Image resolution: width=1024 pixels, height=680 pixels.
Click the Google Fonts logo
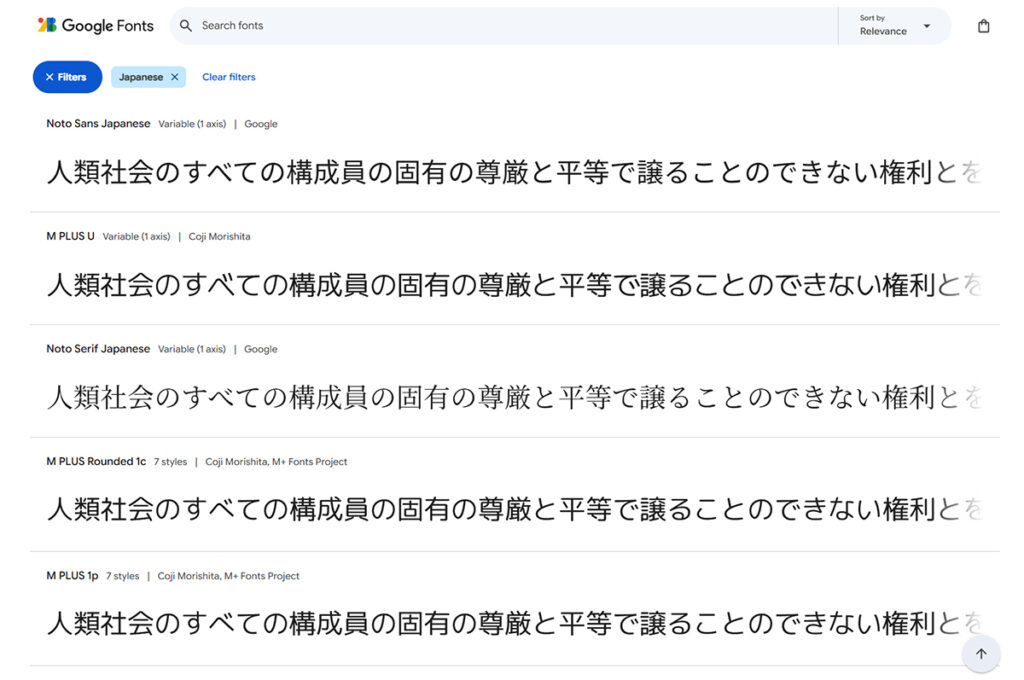[x=95, y=25]
